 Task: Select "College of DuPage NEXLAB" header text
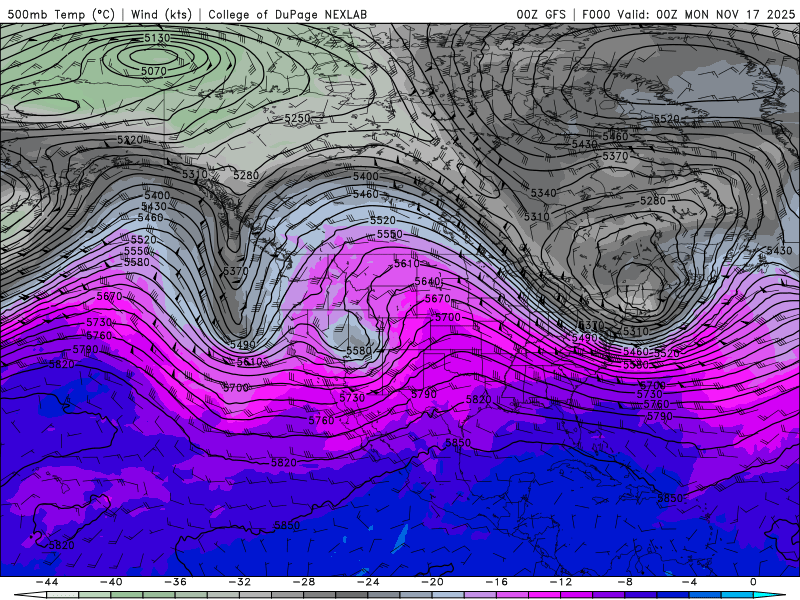(287, 14)
